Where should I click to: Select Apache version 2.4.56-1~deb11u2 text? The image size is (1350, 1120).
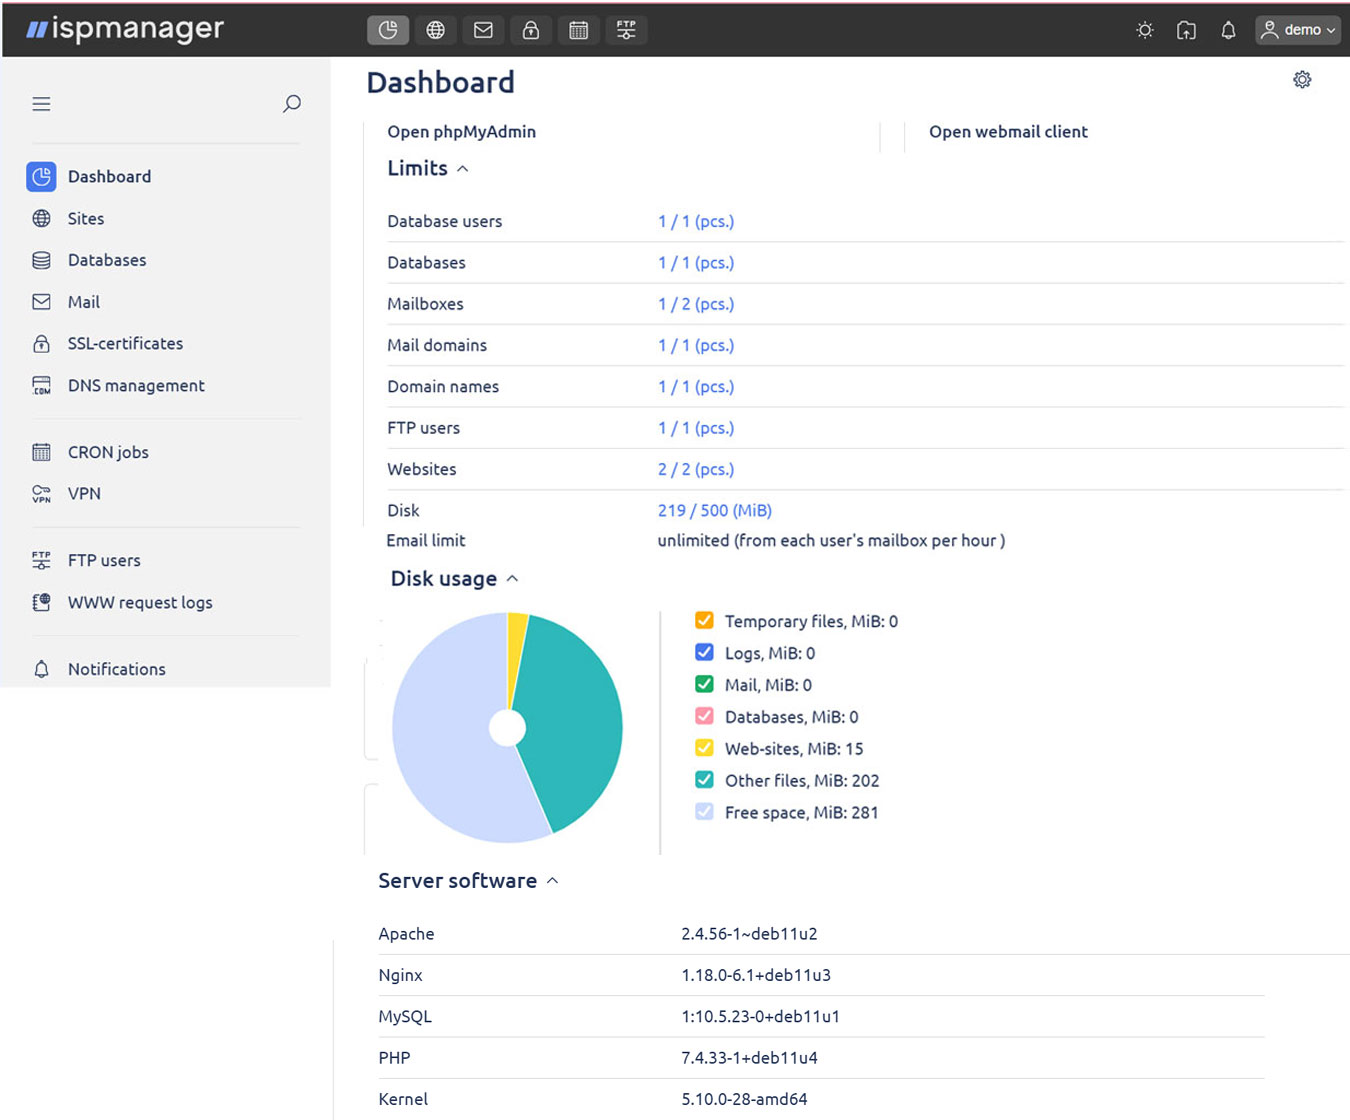pyautogui.click(x=749, y=934)
